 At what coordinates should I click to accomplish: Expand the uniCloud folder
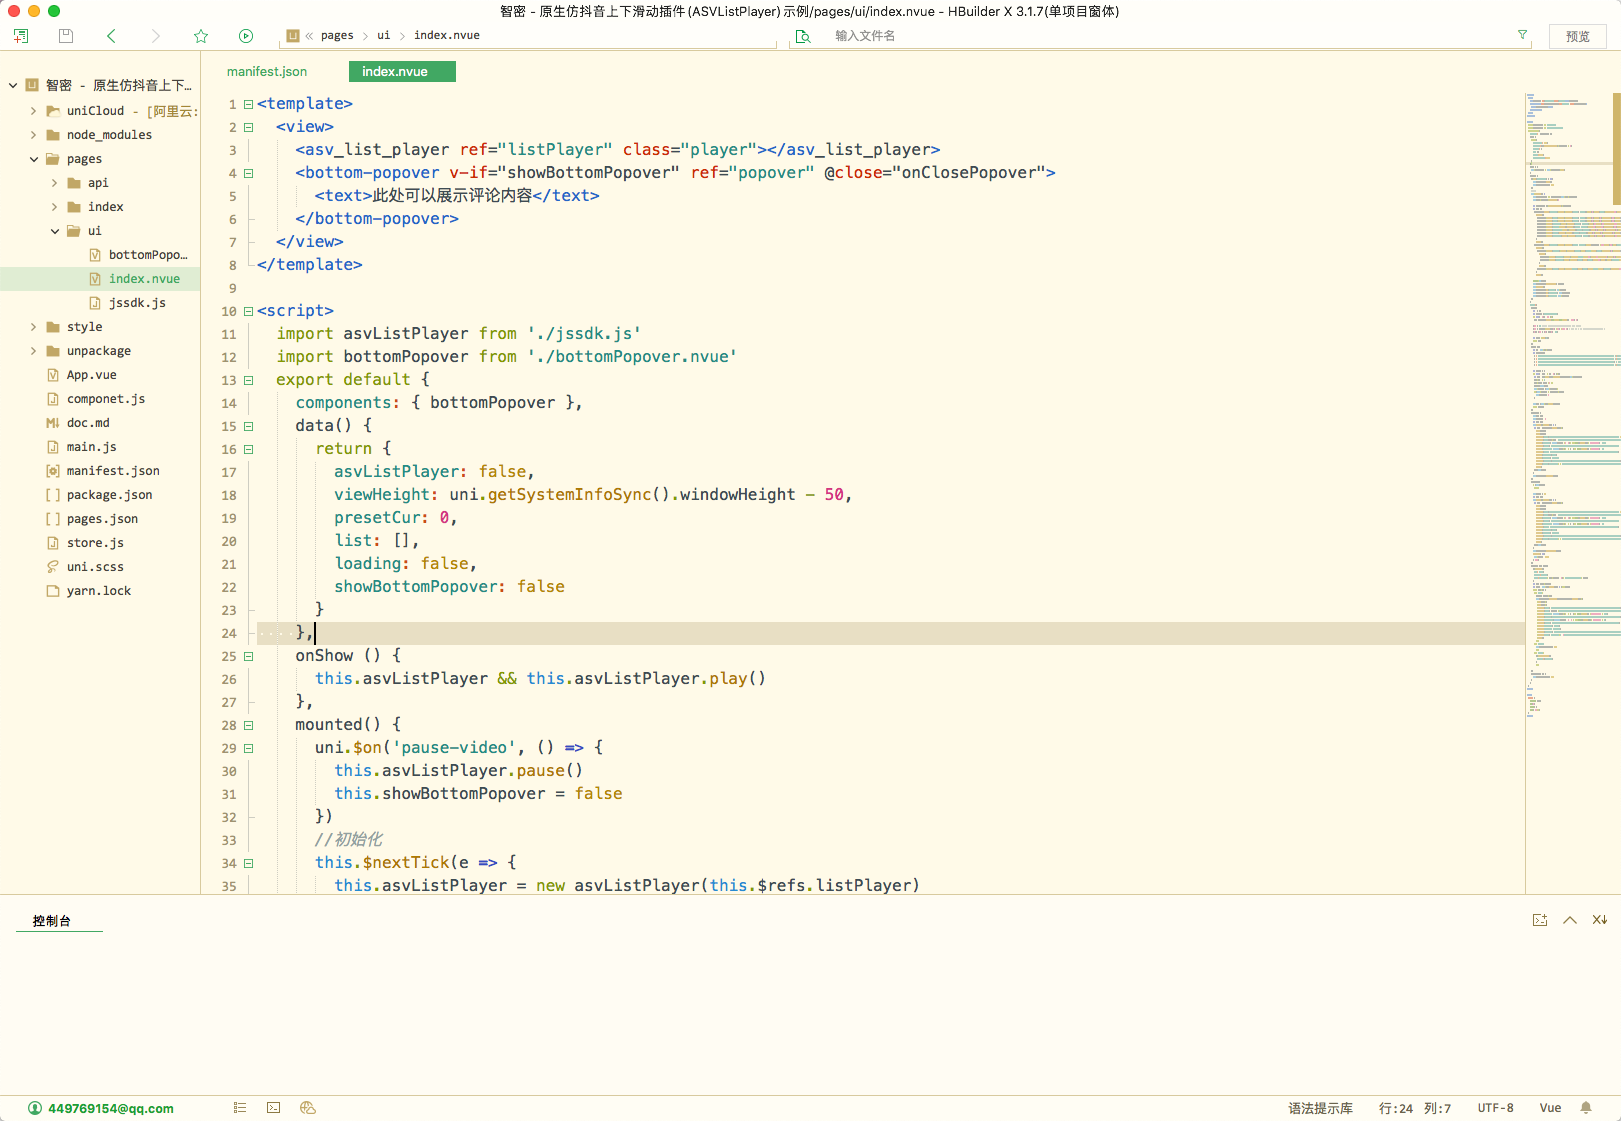[x=33, y=111]
